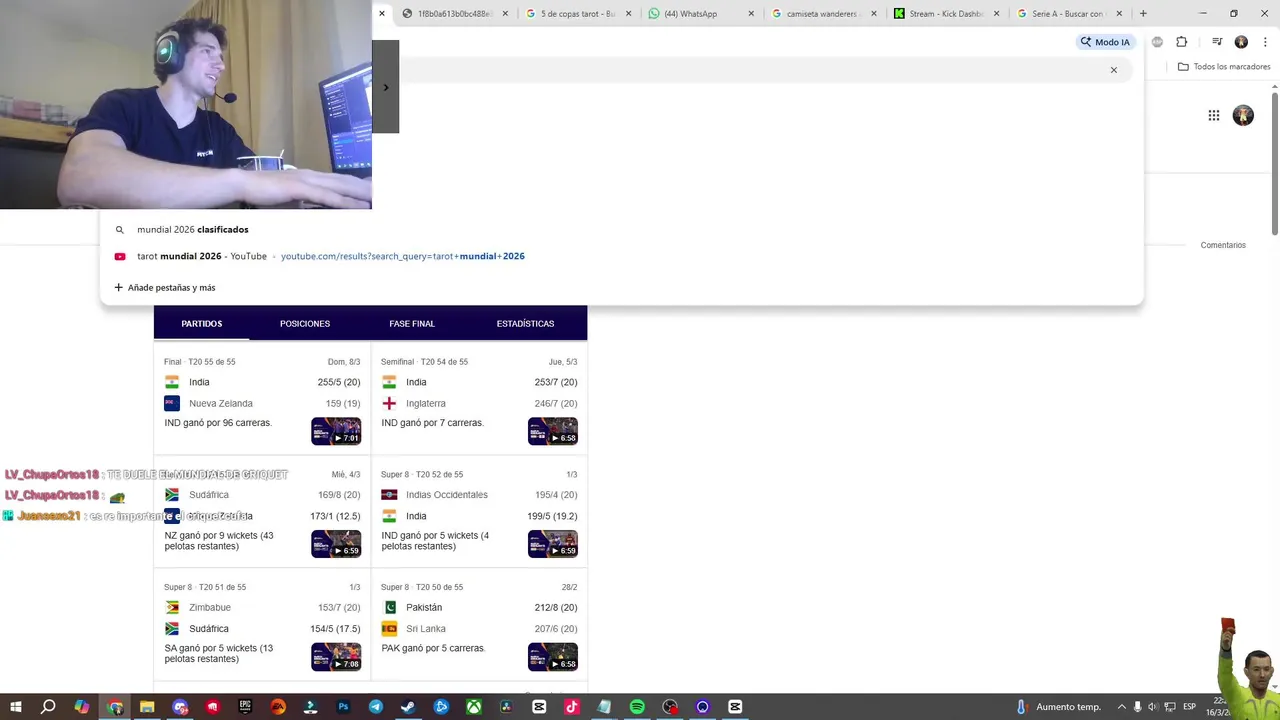Open Discord from taskbar
This screenshot has width=1280, height=720.
180,707
